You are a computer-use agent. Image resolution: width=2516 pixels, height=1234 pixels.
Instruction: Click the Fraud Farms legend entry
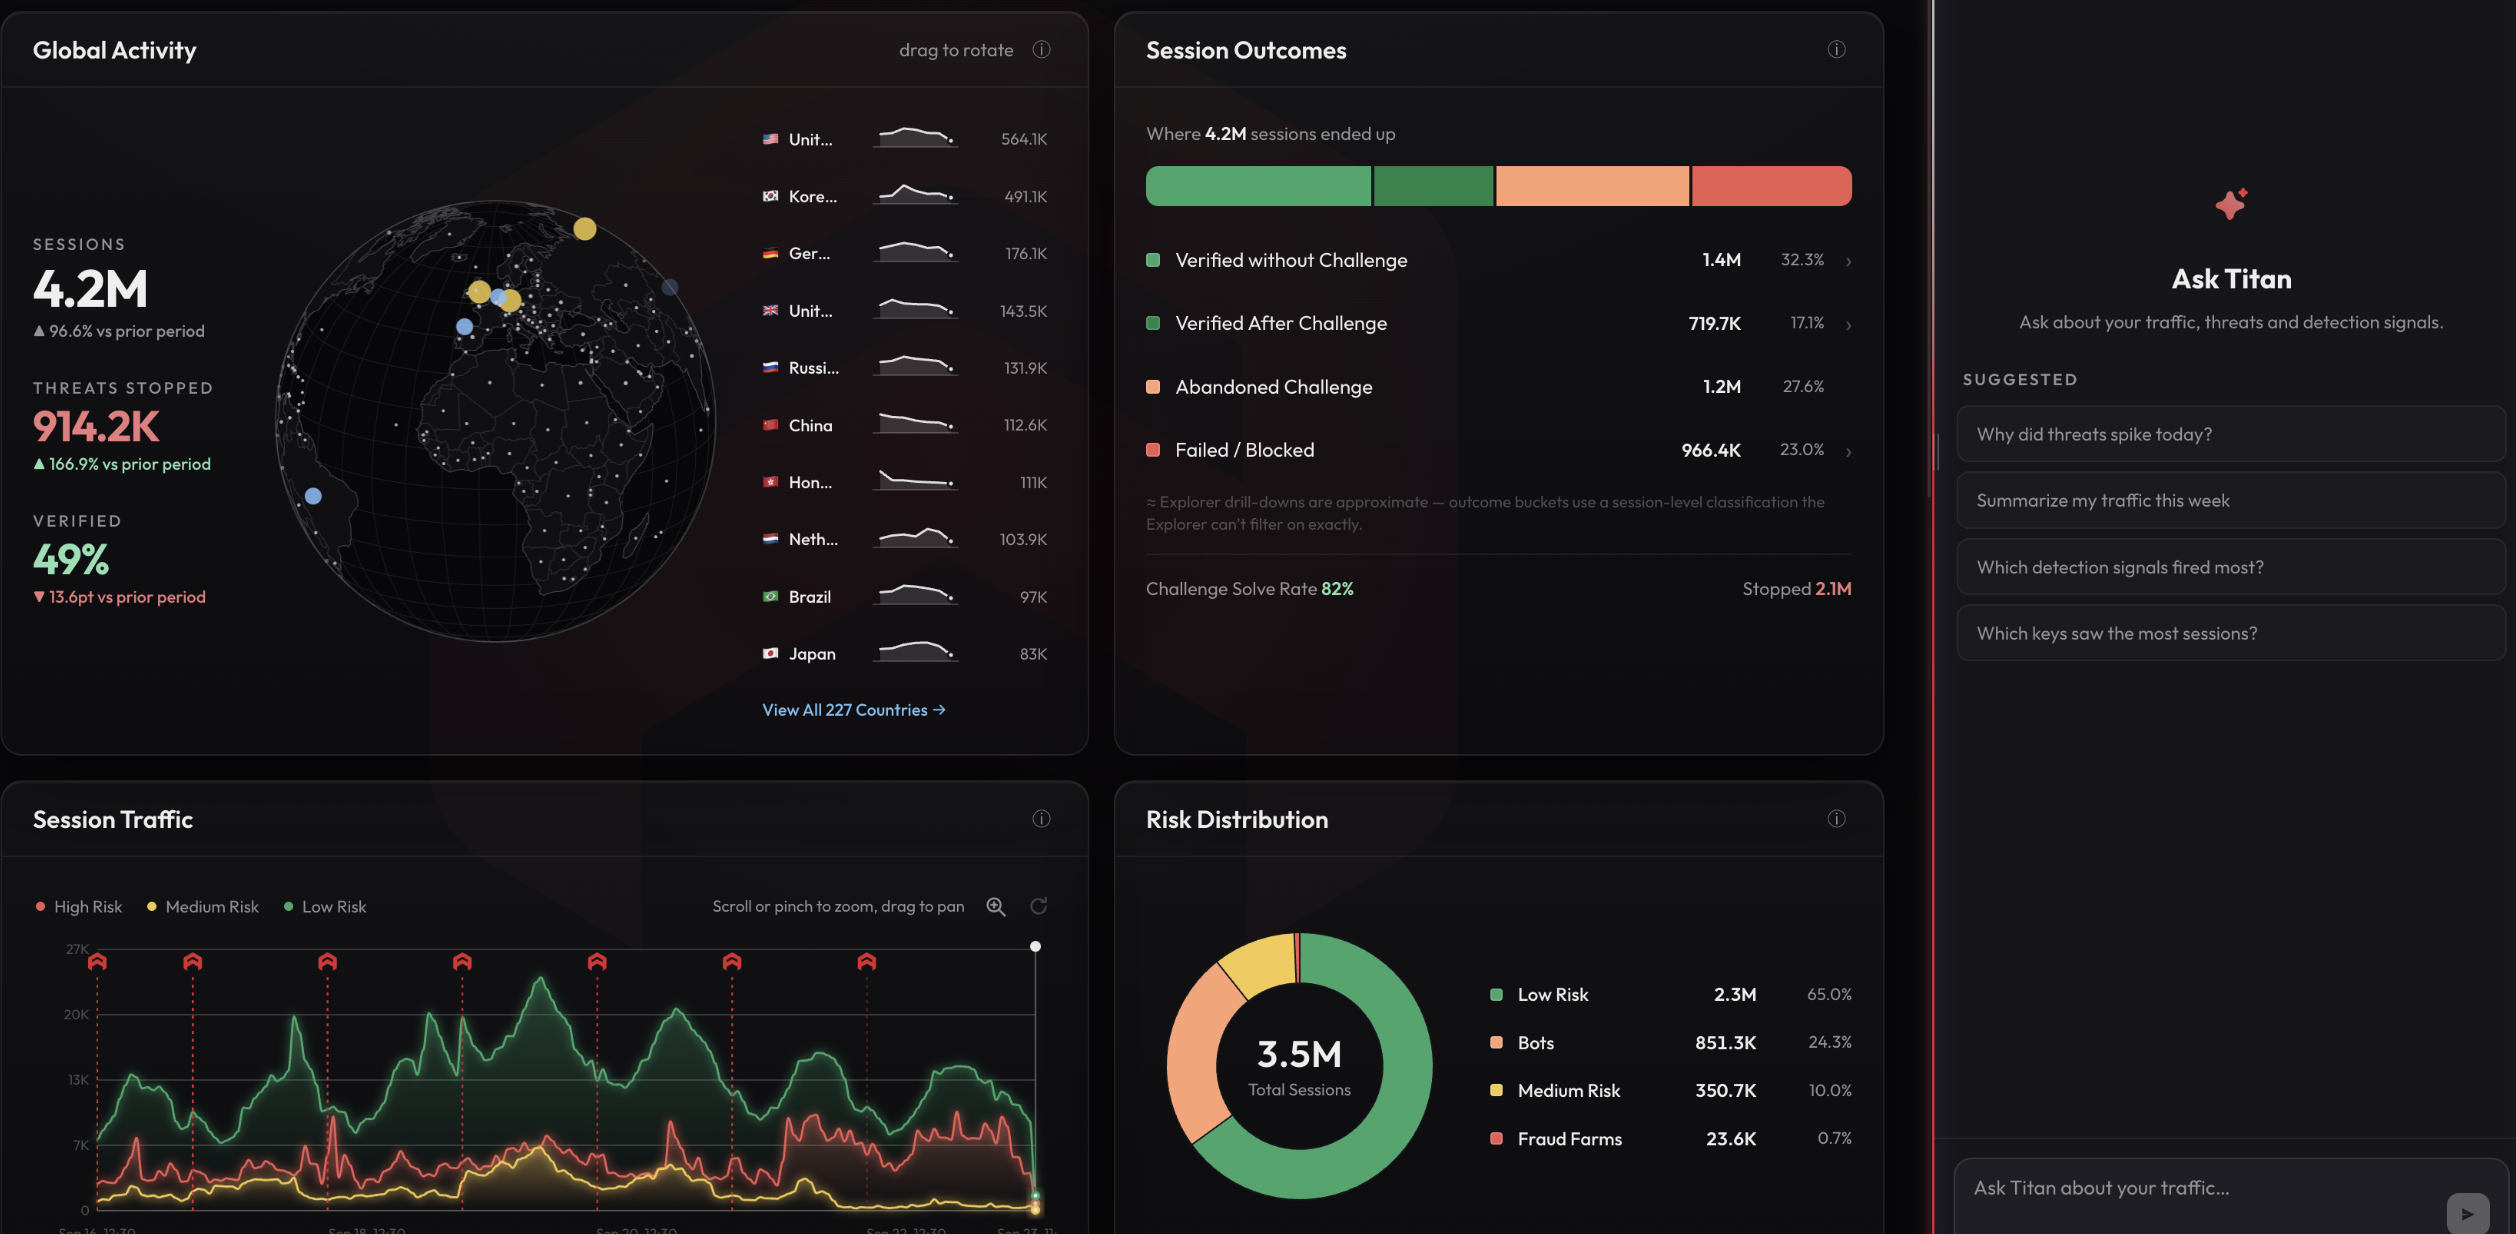point(1670,1139)
